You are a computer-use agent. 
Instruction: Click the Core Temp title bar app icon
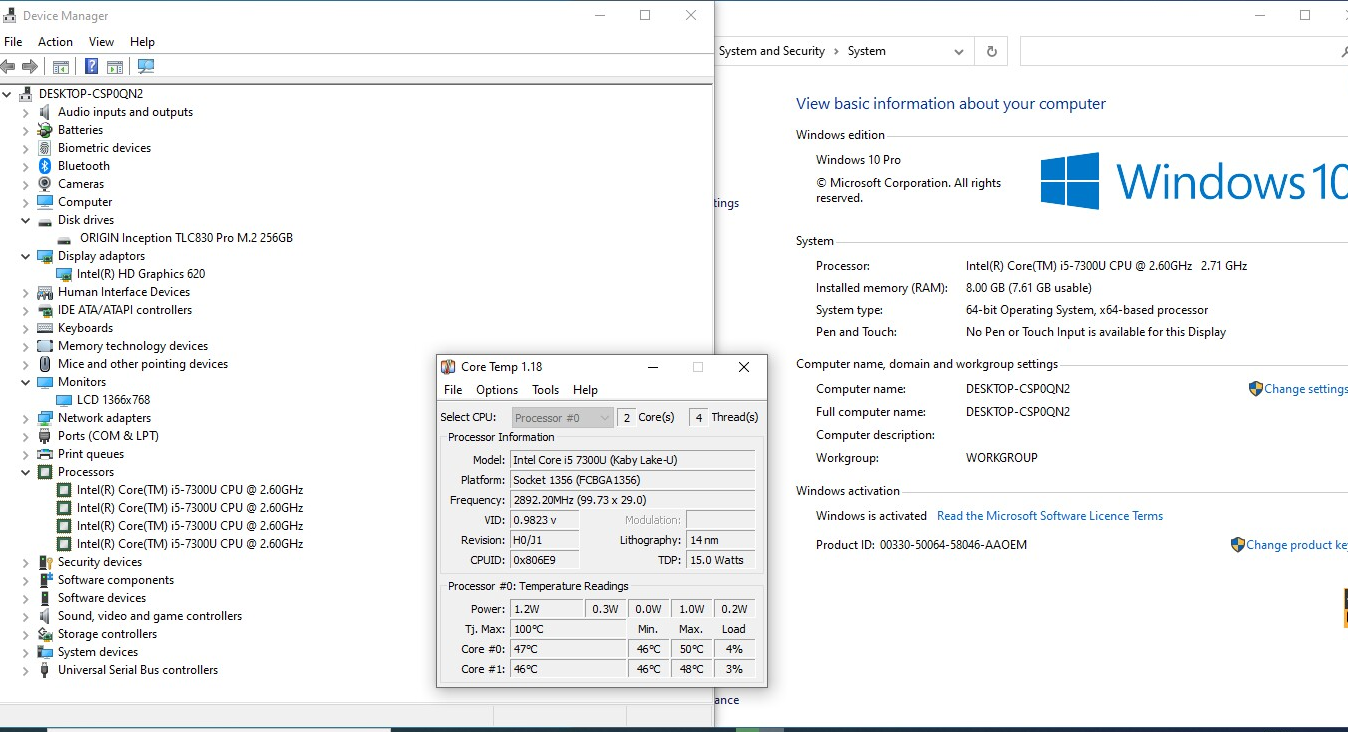coord(449,367)
